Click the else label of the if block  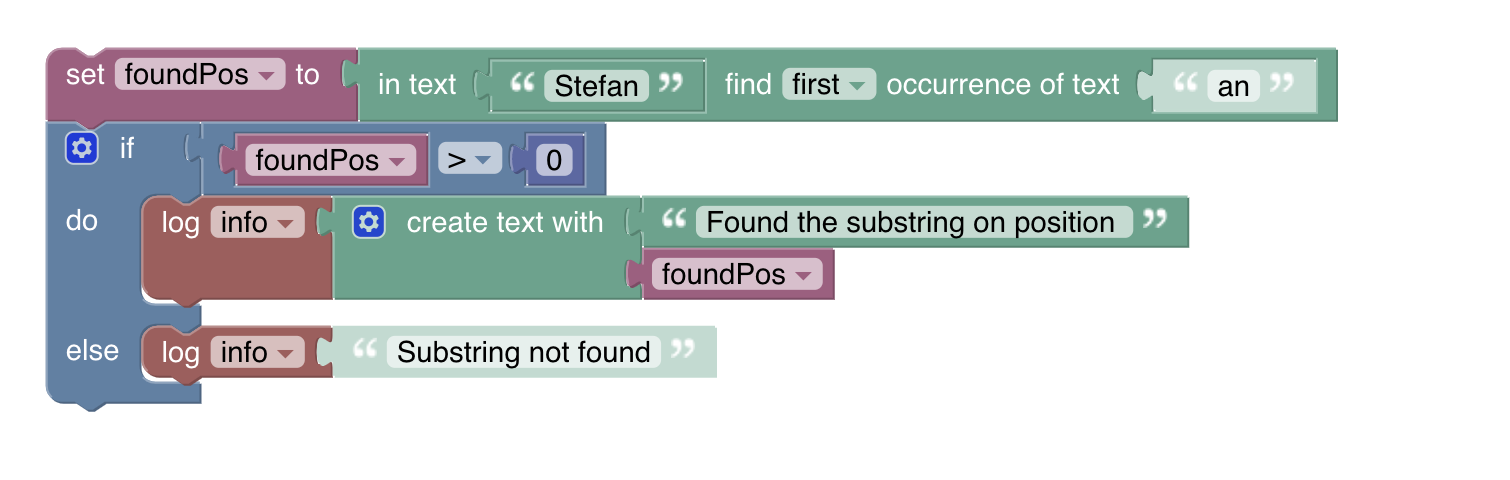pyautogui.click(x=92, y=351)
